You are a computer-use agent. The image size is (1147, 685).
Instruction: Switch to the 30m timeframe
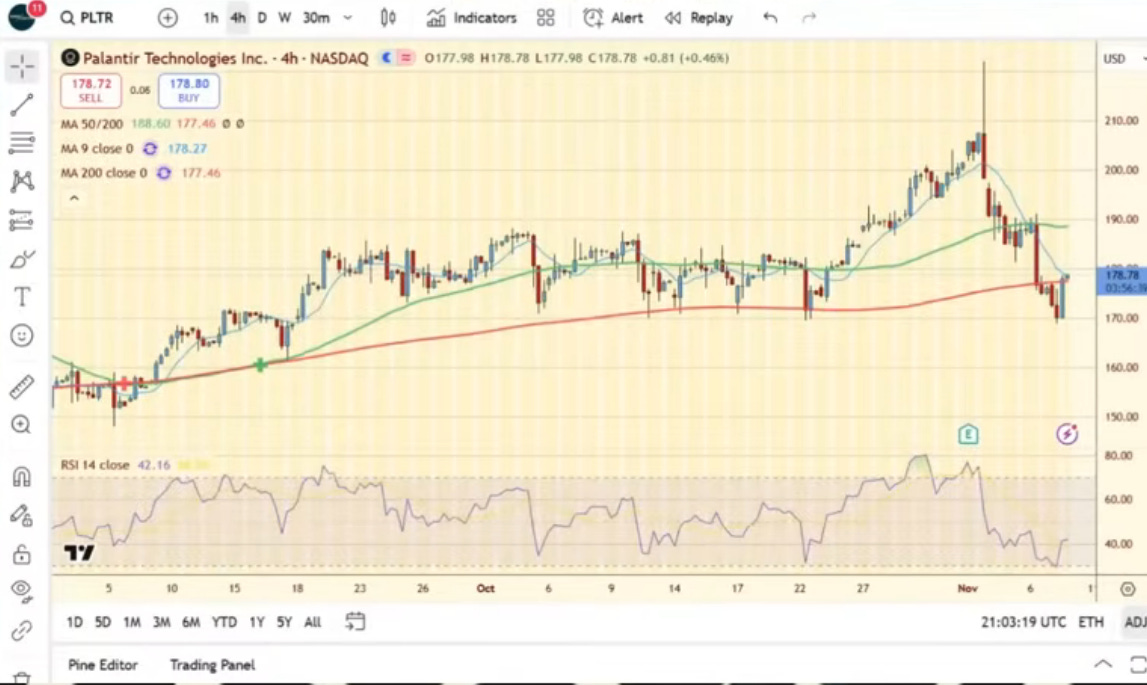[x=316, y=18]
